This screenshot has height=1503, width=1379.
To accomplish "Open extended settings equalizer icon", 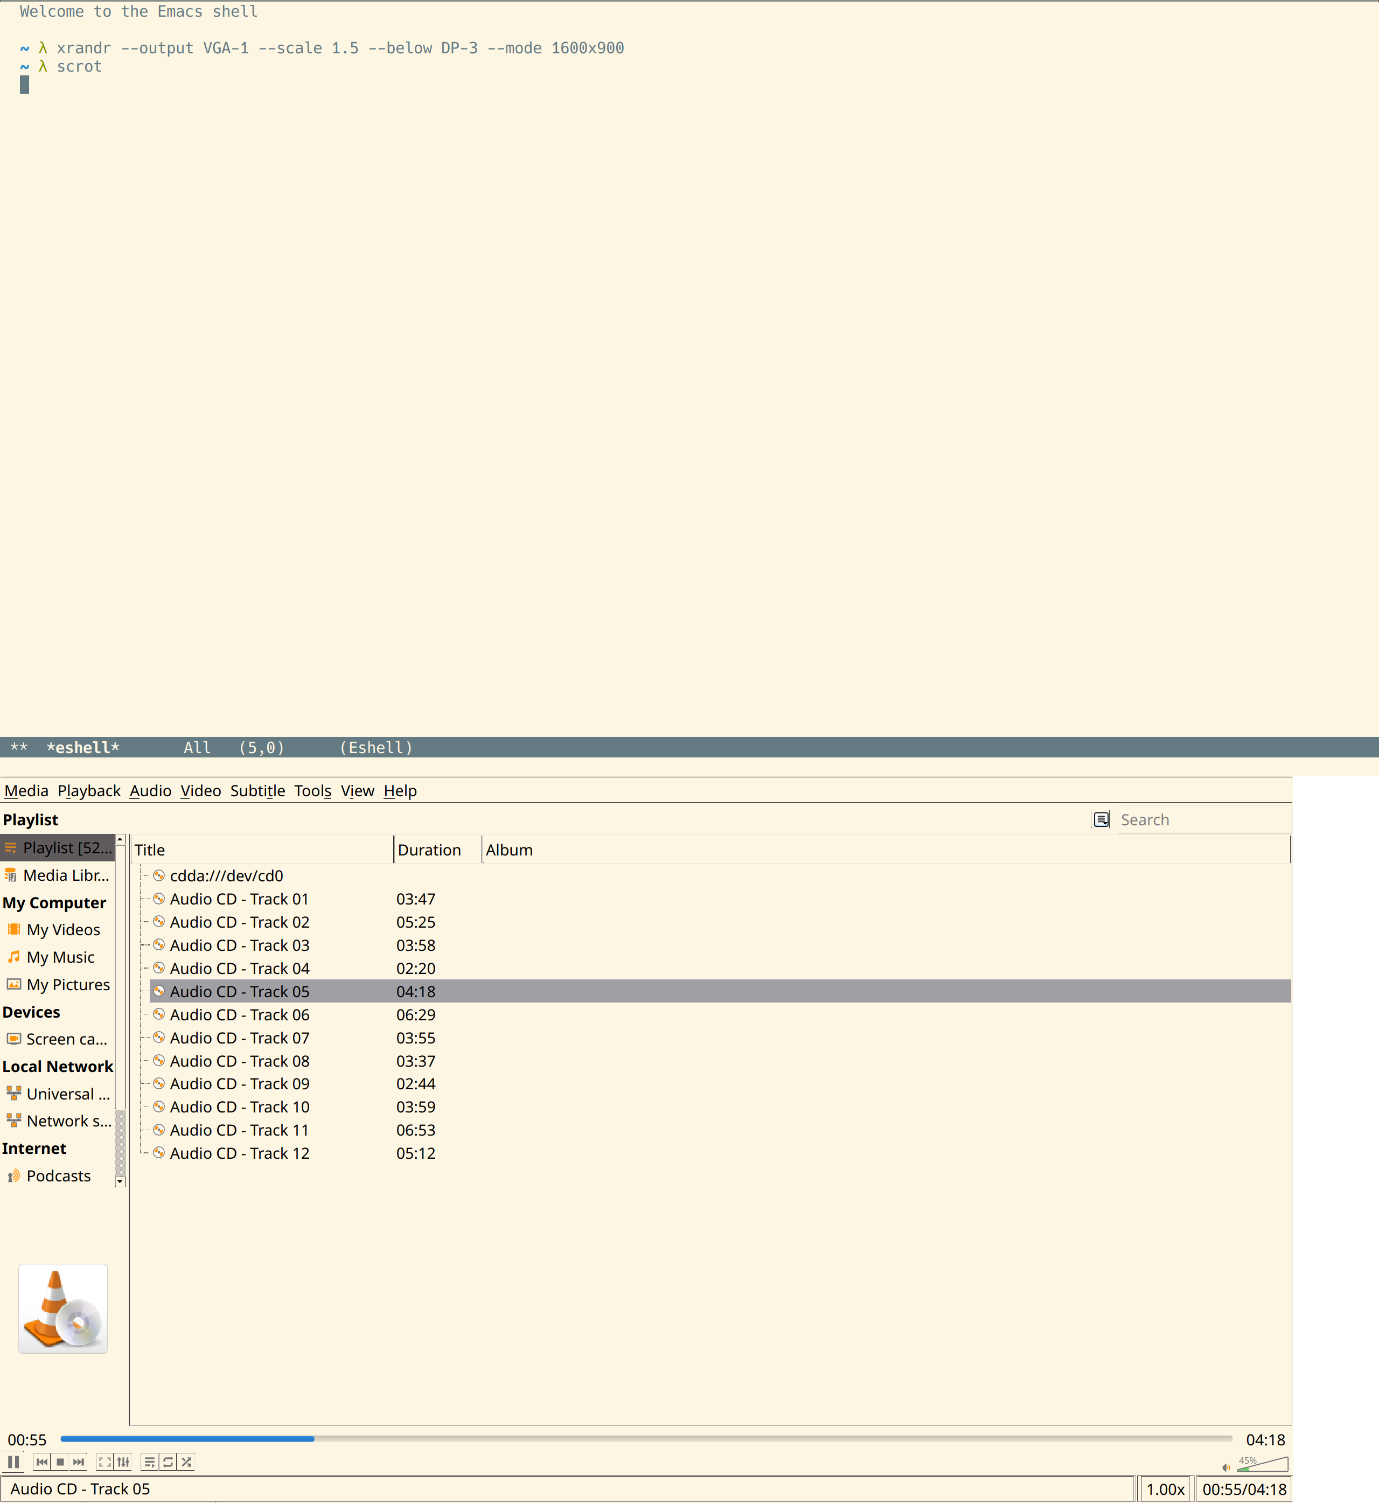I will (123, 1462).
